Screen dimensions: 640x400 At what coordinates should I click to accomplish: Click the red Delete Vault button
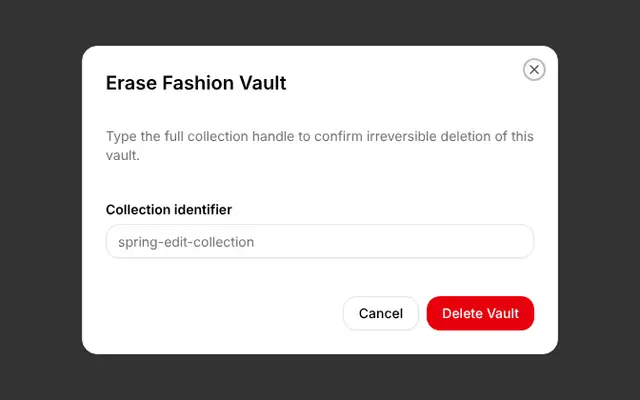pyautogui.click(x=480, y=313)
